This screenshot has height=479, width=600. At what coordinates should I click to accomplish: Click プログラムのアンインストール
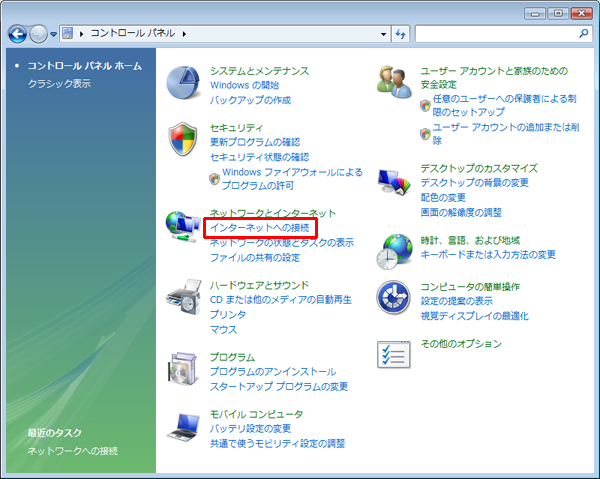point(273,371)
